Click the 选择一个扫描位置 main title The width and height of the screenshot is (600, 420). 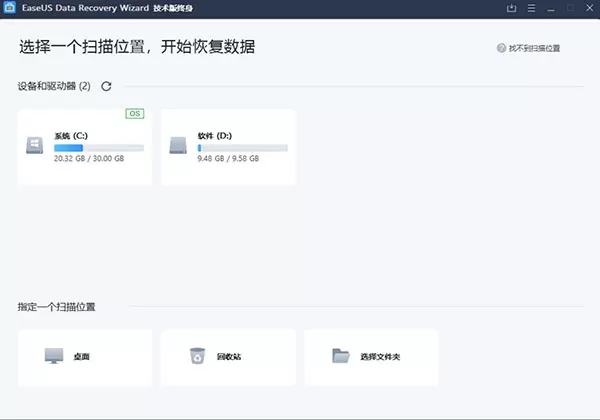[x=137, y=47]
